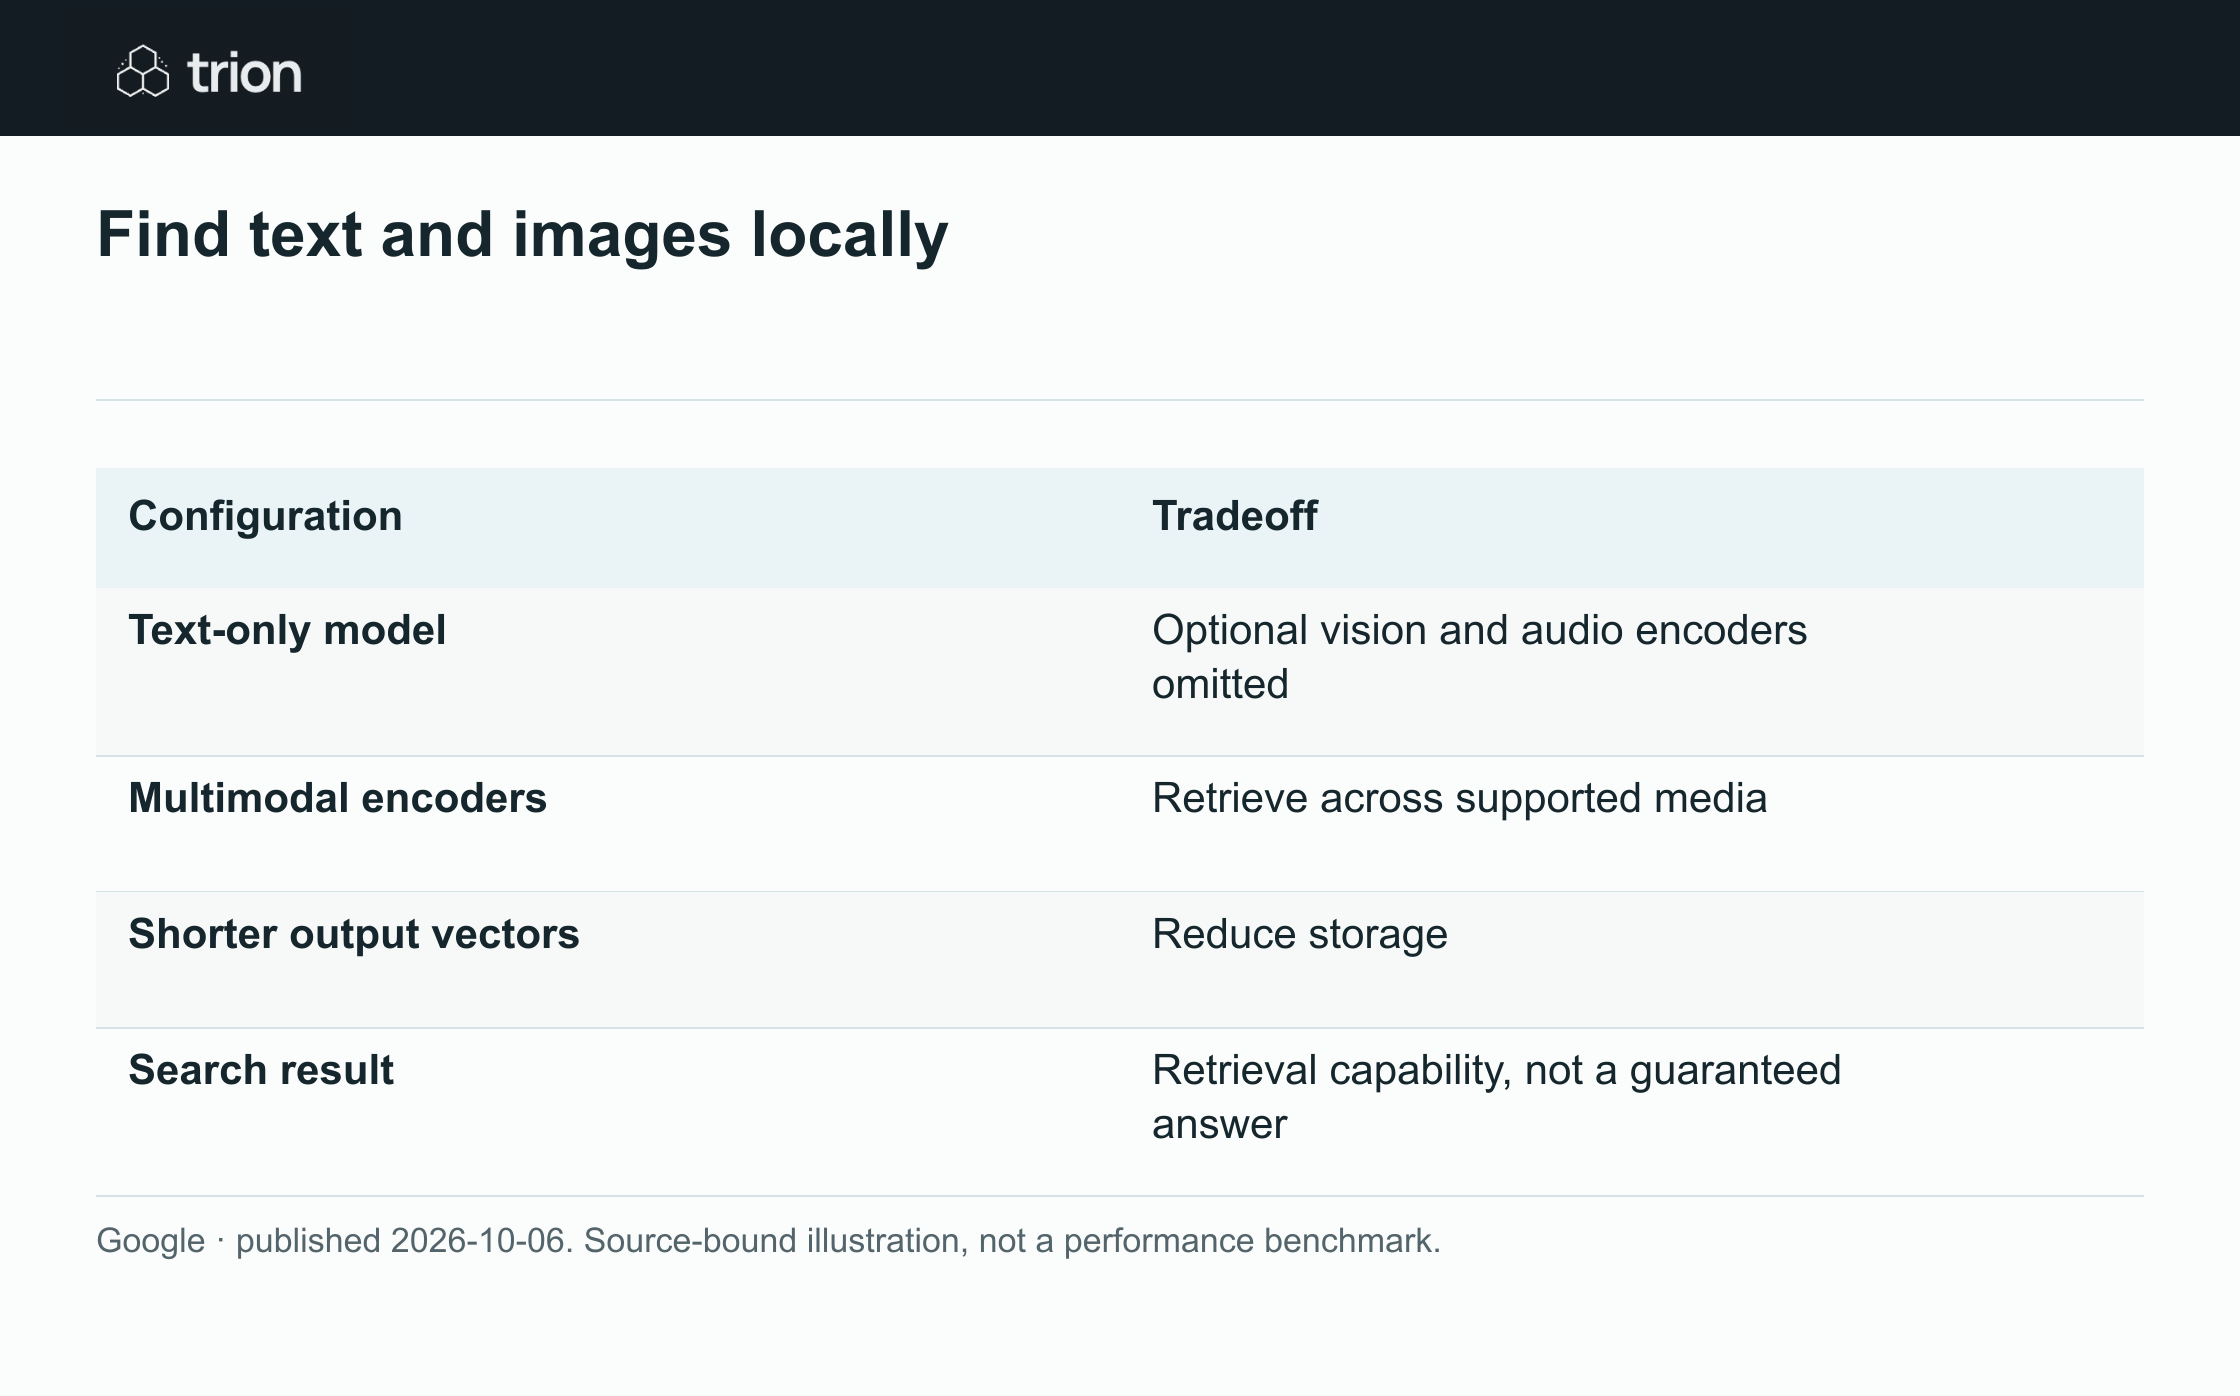Select the 'Multimodal encoders' row label
2240x1396 pixels.
[x=338, y=798]
